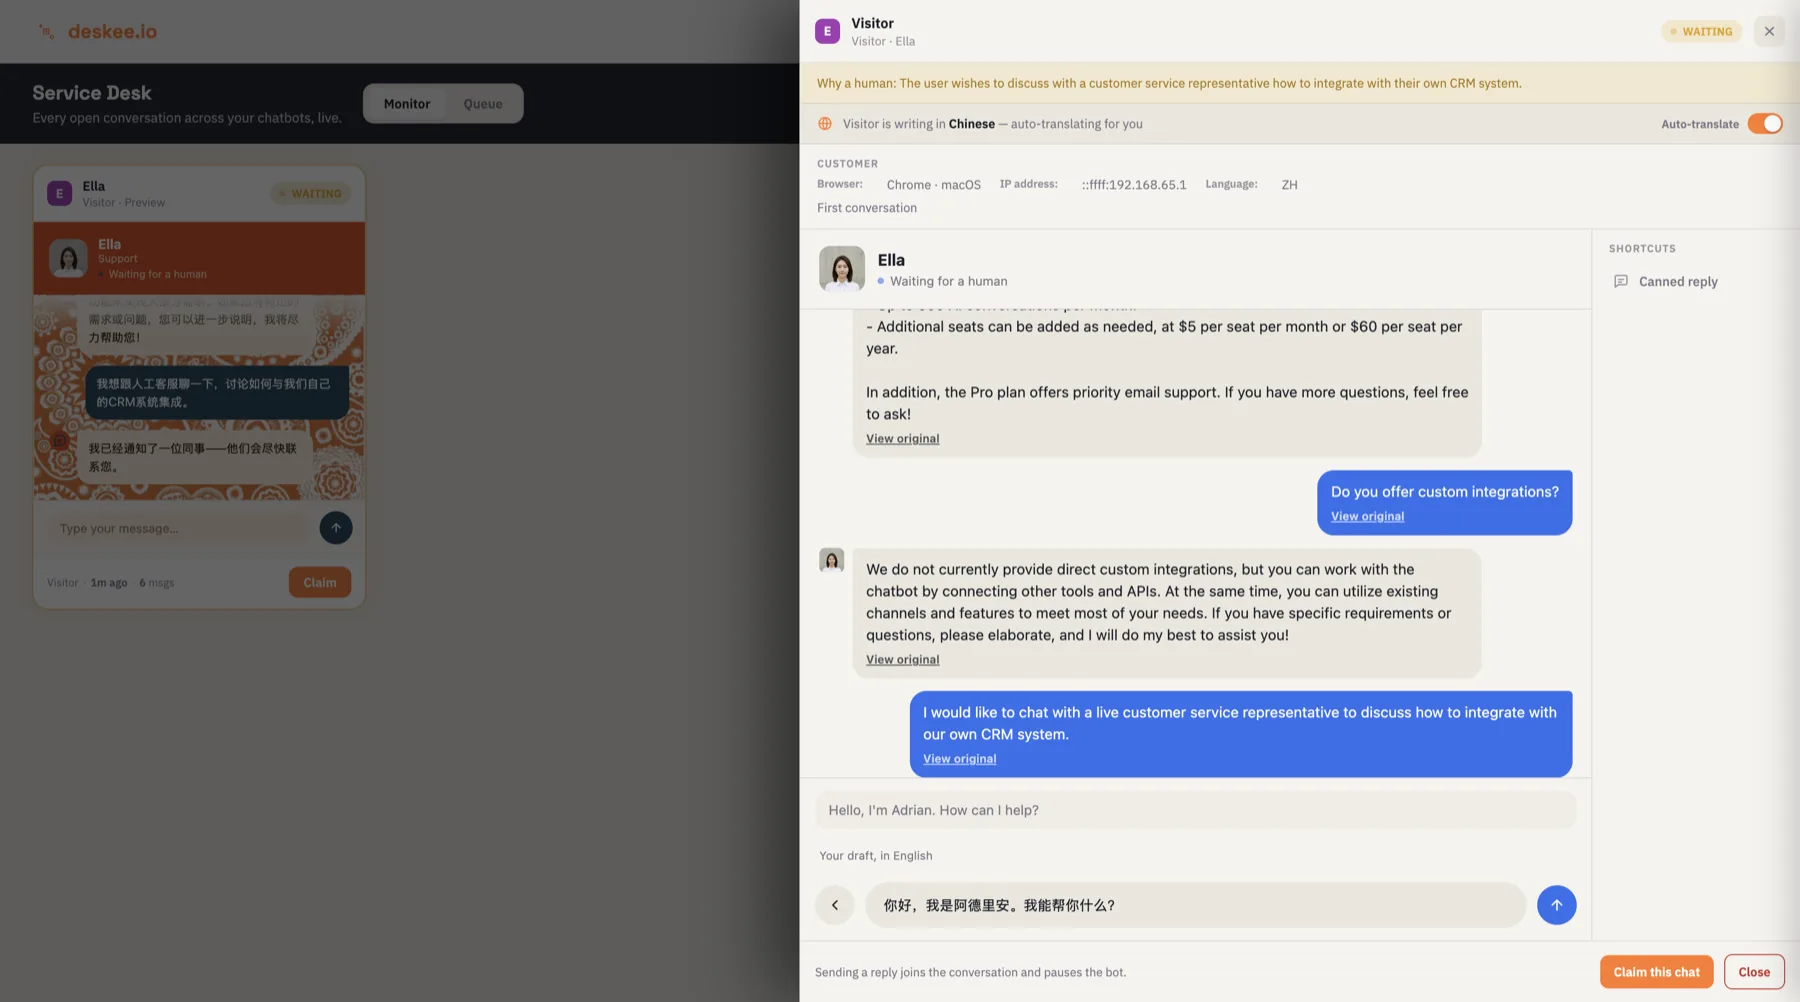1800x1002 pixels.
Task: Claim the conversation on Ella's card
Action: (x=320, y=583)
